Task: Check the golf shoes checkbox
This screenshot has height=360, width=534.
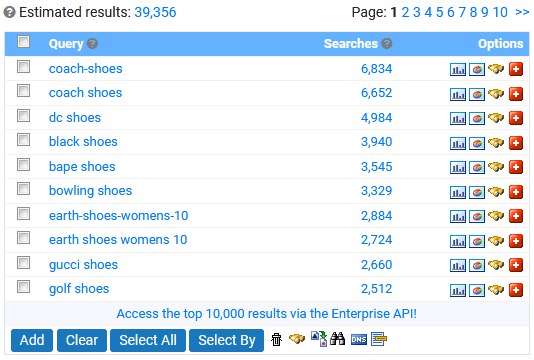Action: (x=23, y=287)
